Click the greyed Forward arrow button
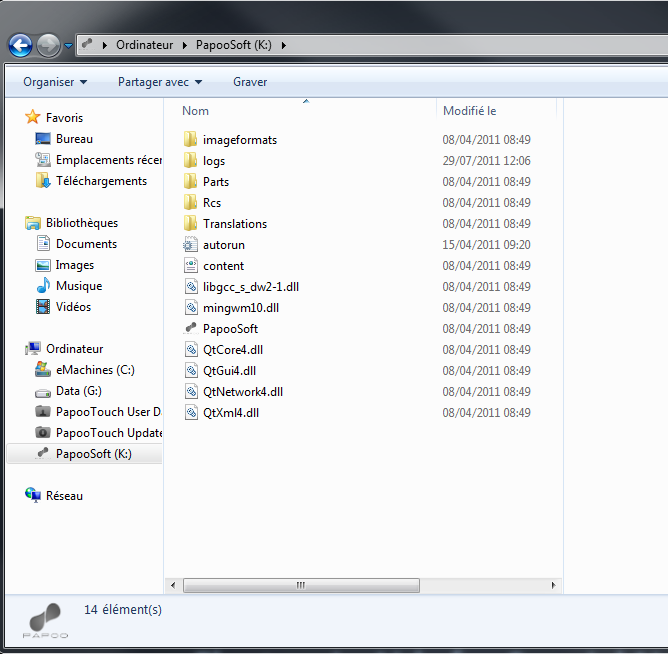 (x=49, y=45)
